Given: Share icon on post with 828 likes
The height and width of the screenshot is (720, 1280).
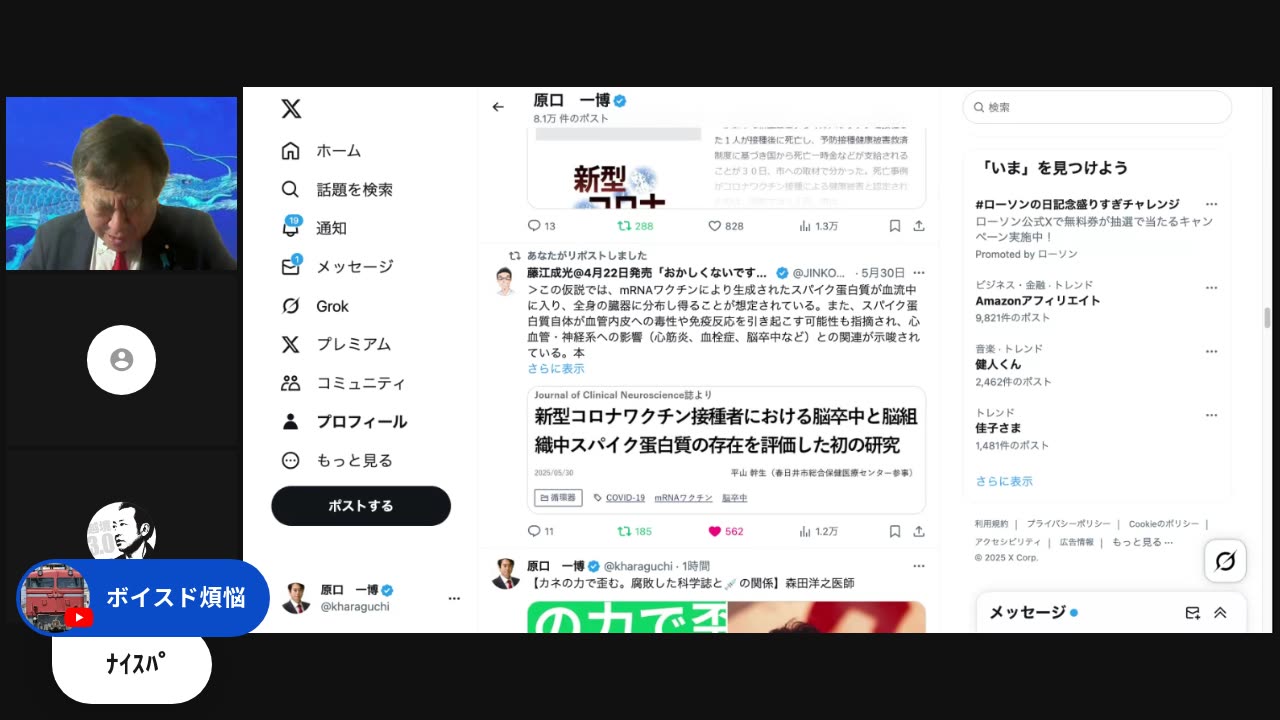Looking at the screenshot, I should coord(919,226).
